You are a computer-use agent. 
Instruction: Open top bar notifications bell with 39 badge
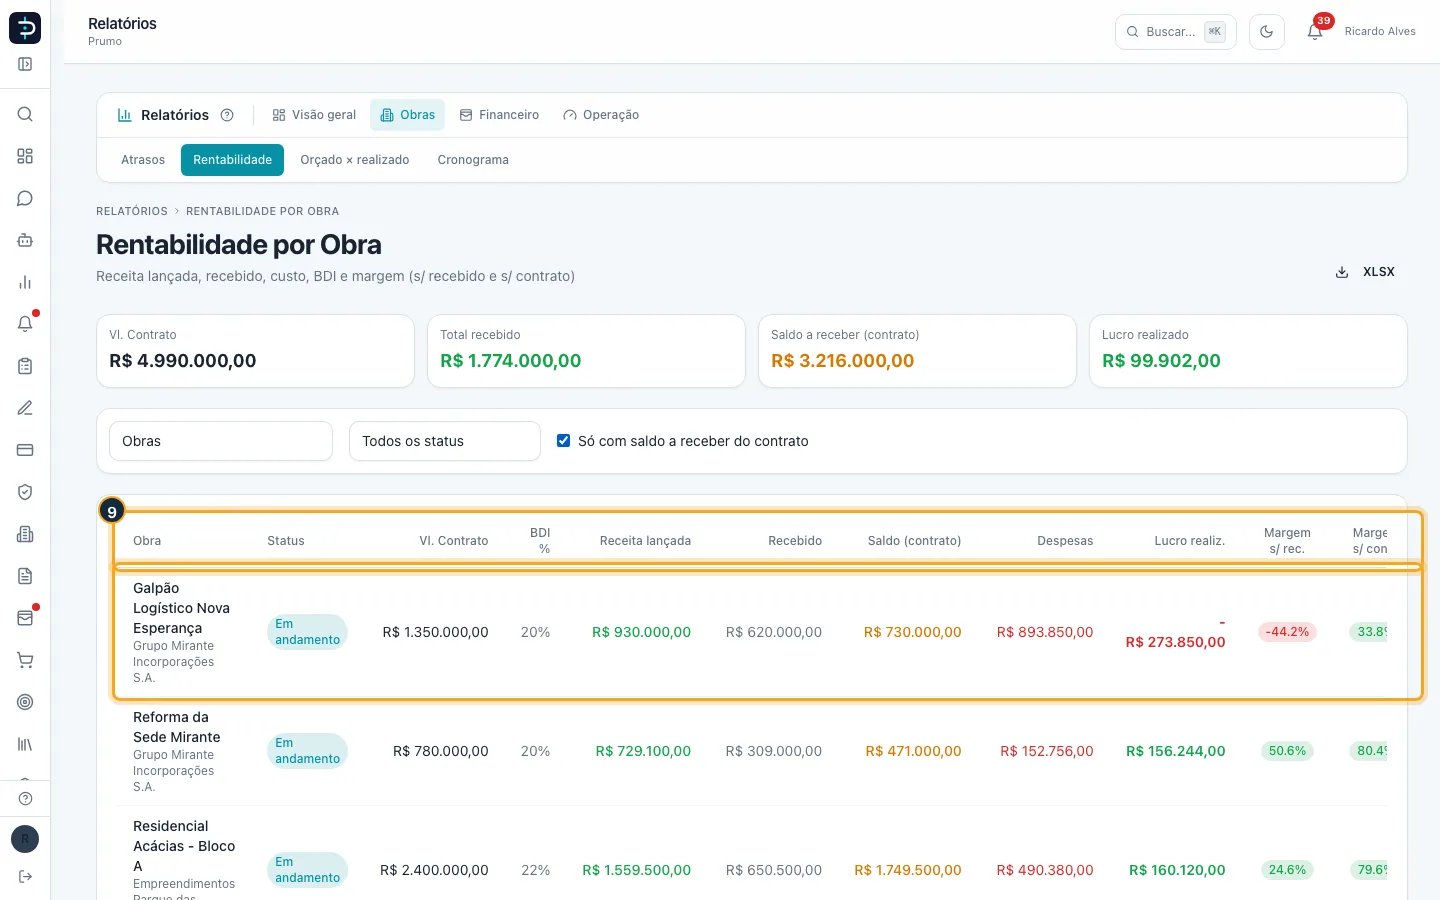tap(1315, 32)
